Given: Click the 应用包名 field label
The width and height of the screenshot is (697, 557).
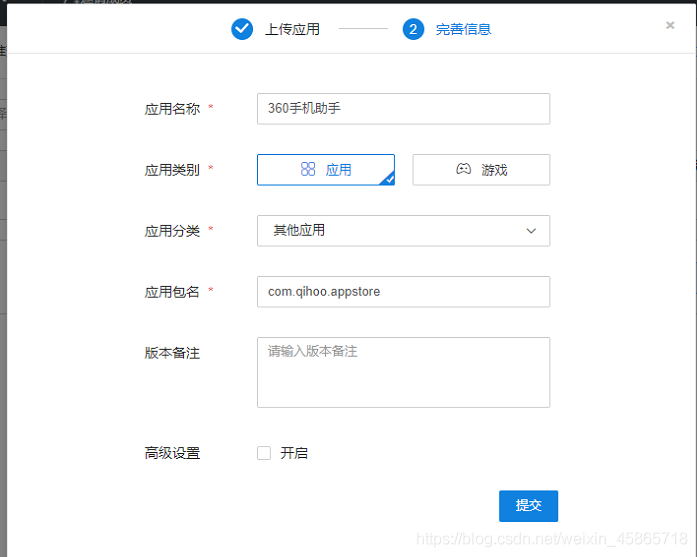Looking at the screenshot, I should point(172,292).
